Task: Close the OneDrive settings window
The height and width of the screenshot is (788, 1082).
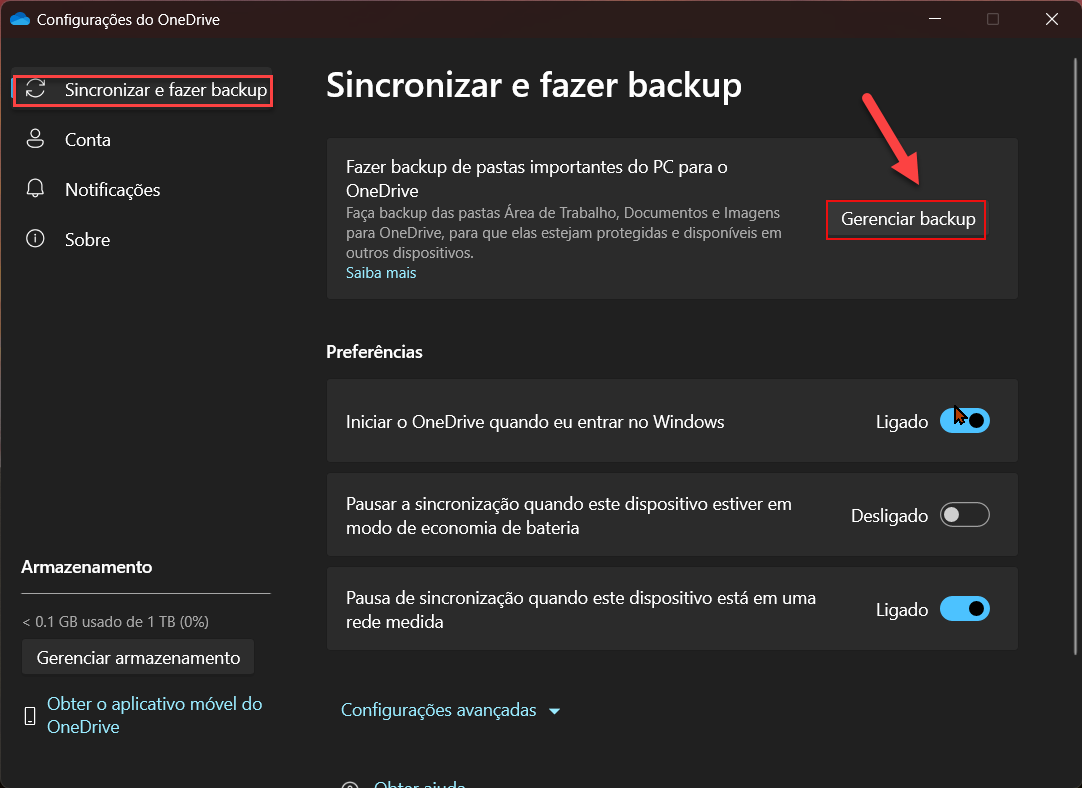Action: click(x=1051, y=19)
